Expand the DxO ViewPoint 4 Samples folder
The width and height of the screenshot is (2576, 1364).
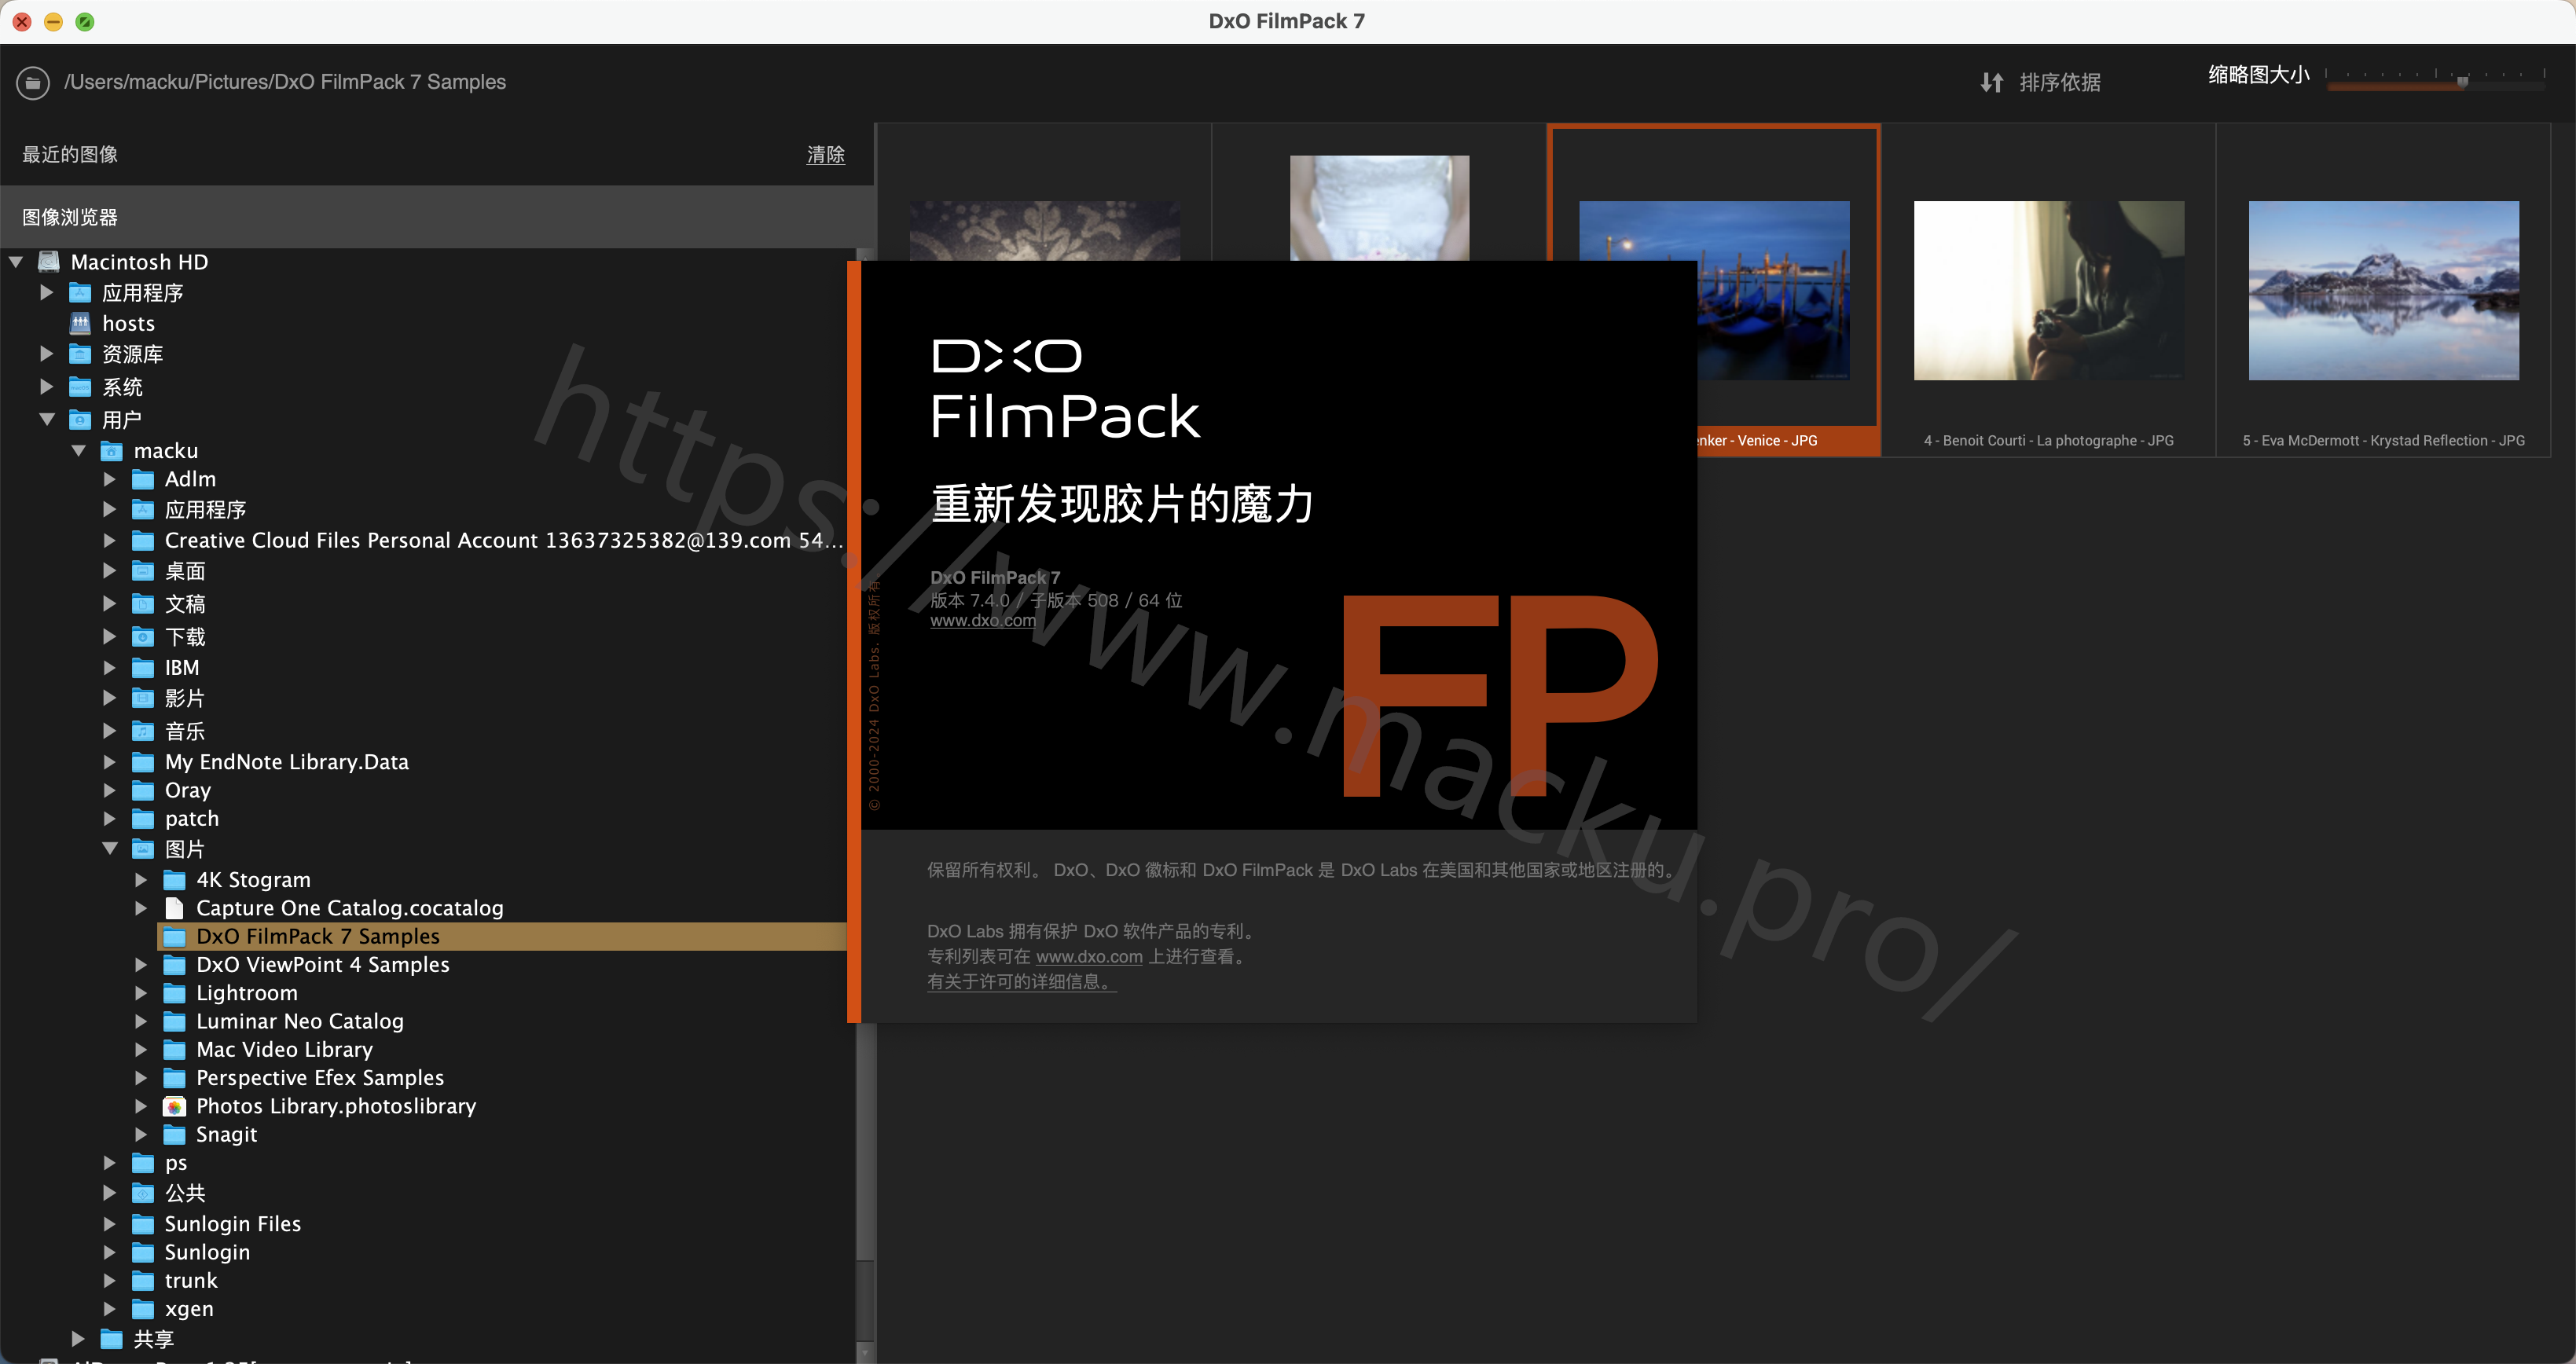[x=142, y=964]
